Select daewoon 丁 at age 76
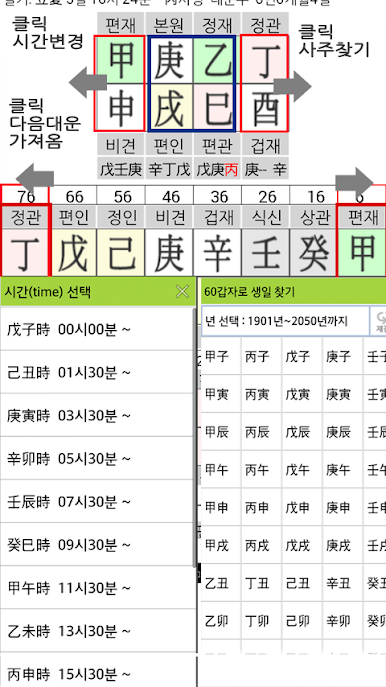Image resolution: width=386 pixels, height=687 pixels. 25,252
